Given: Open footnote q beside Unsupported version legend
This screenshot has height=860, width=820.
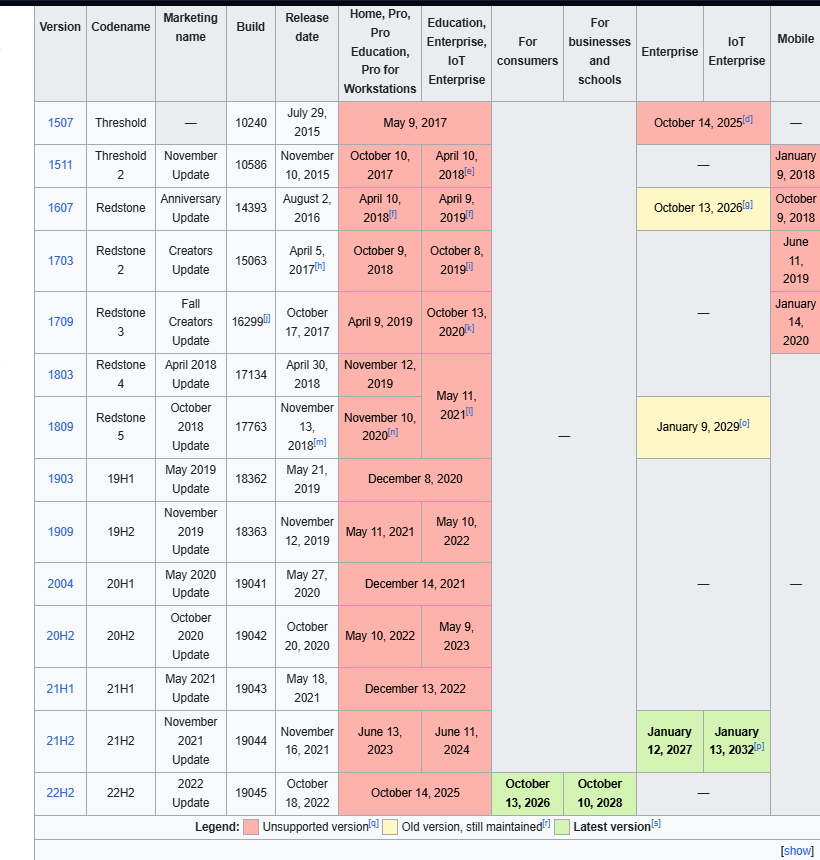Looking at the screenshot, I should [374, 823].
